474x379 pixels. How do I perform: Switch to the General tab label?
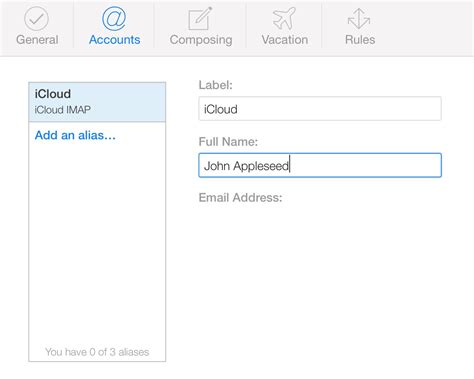(37, 40)
